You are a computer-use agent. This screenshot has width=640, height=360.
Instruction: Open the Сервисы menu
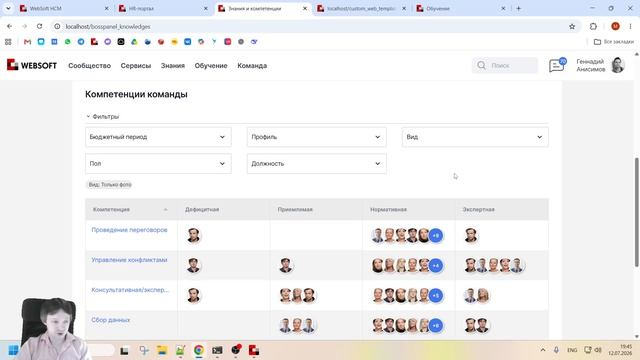136,66
